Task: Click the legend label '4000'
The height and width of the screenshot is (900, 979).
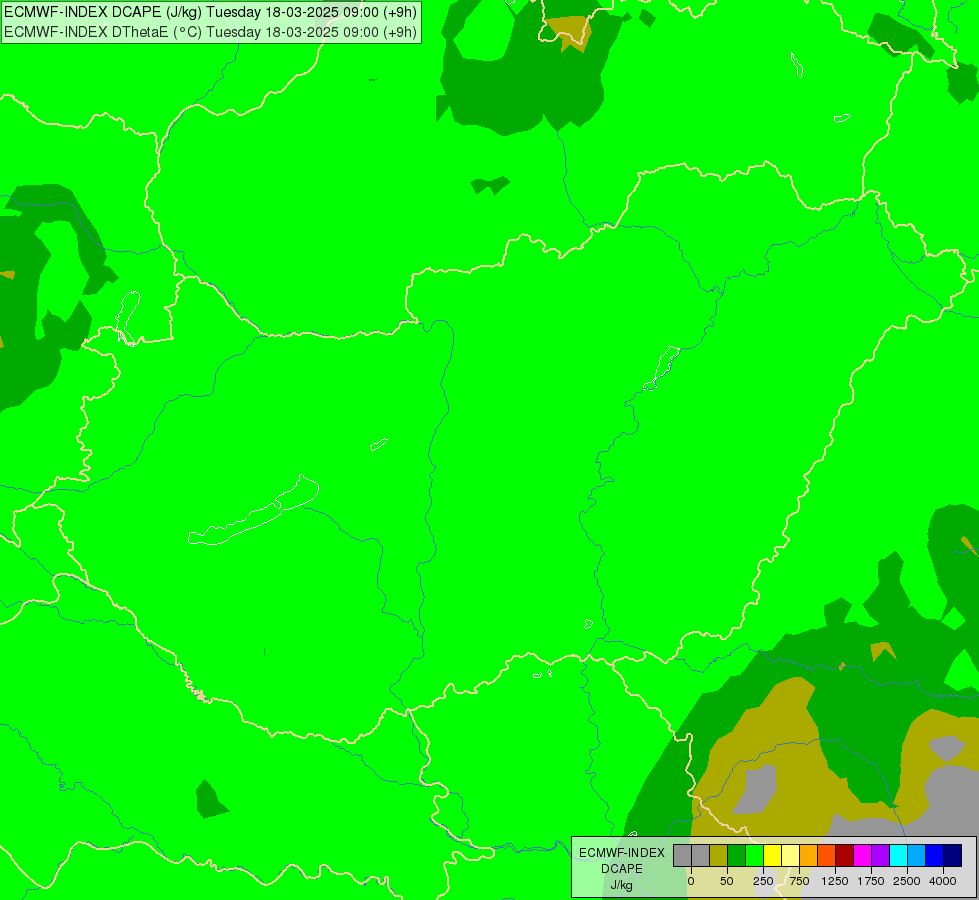Action: point(943,881)
